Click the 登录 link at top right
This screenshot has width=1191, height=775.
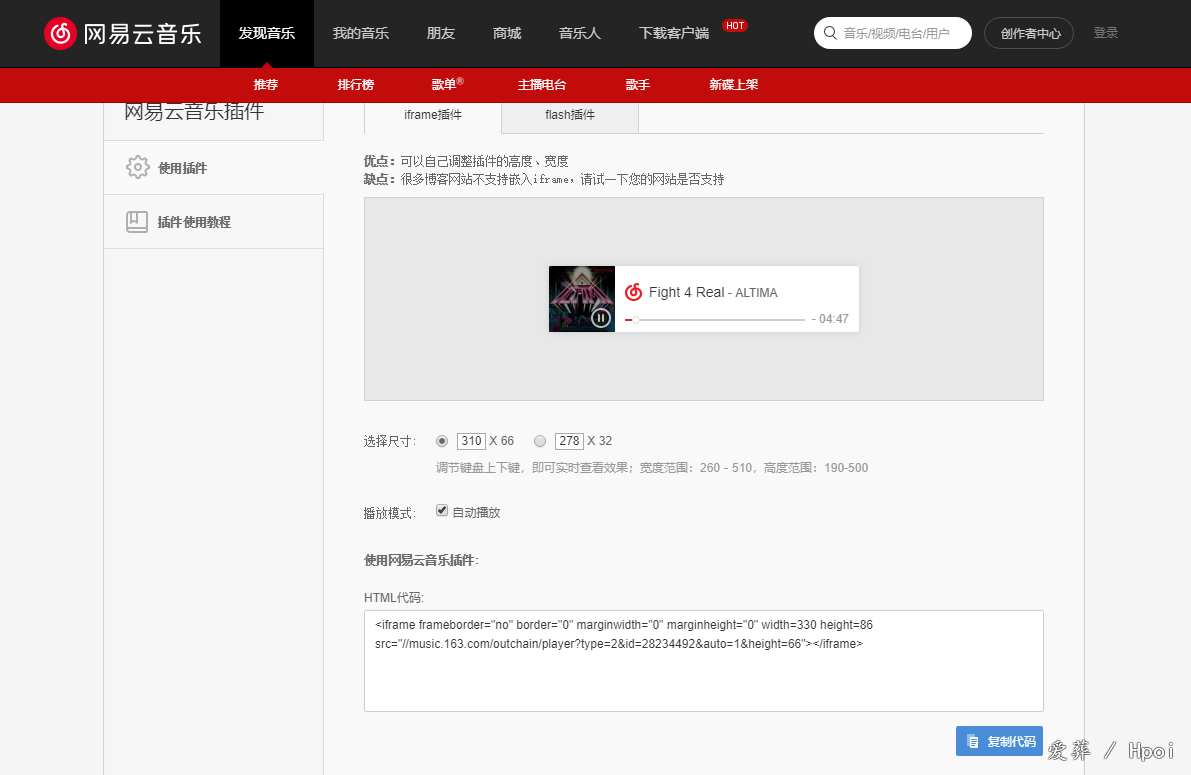[1106, 32]
